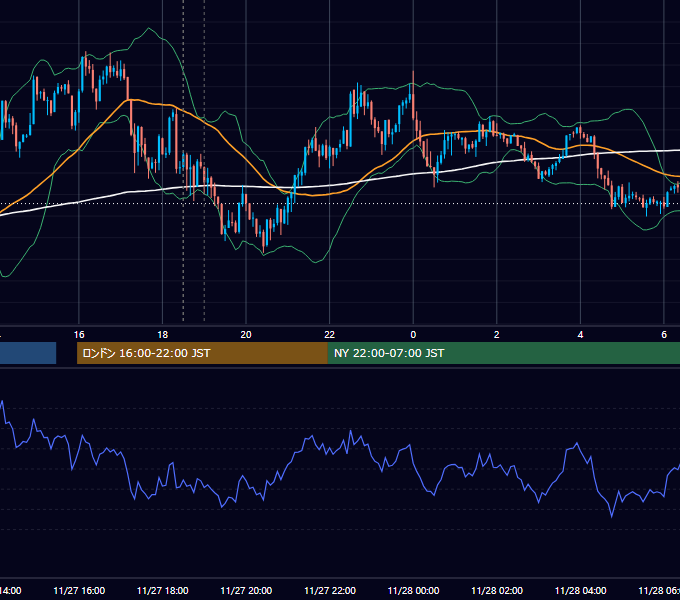Click the 11/27 20:00 date label on the bottom axis
680x600 pixels.
246,590
